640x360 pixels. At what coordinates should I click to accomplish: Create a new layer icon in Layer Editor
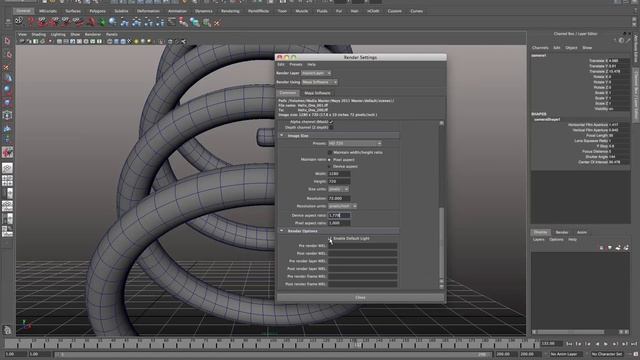coord(618,248)
